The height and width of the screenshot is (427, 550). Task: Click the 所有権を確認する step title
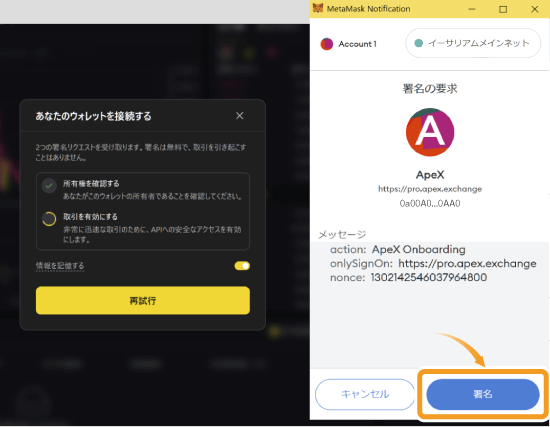(x=91, y=184)
